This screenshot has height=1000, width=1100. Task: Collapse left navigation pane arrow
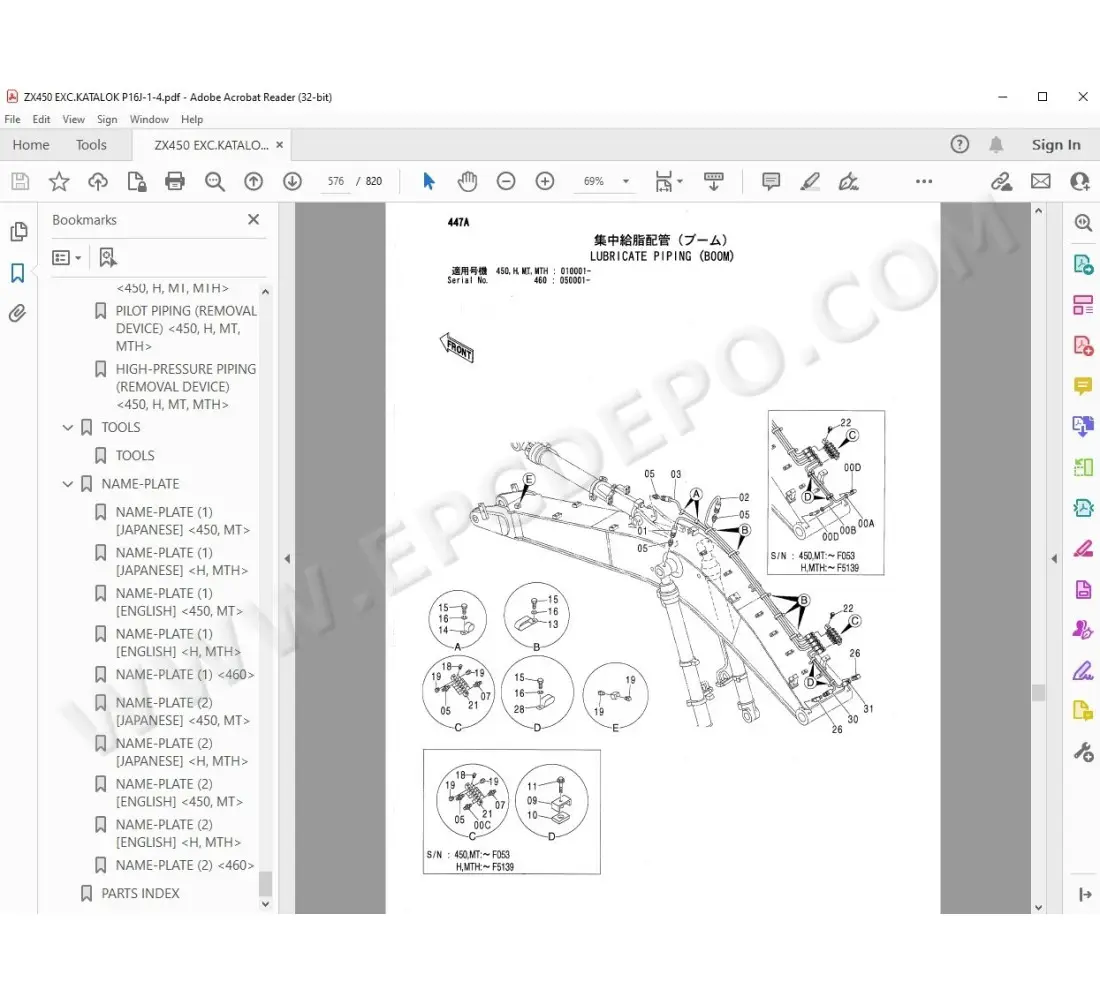coord(287,559)
